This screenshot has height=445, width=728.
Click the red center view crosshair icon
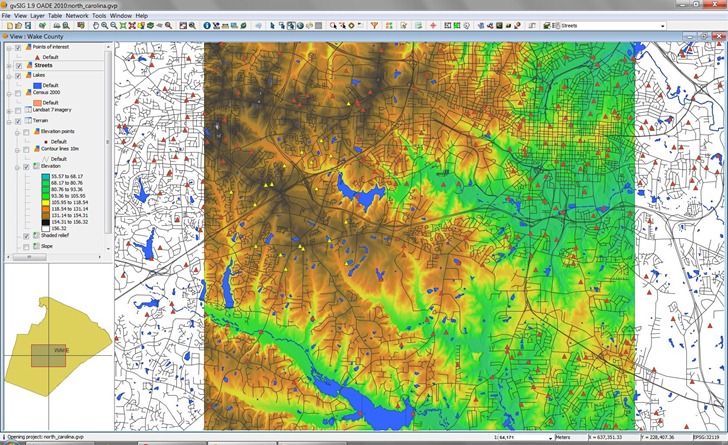coord(432,25)
